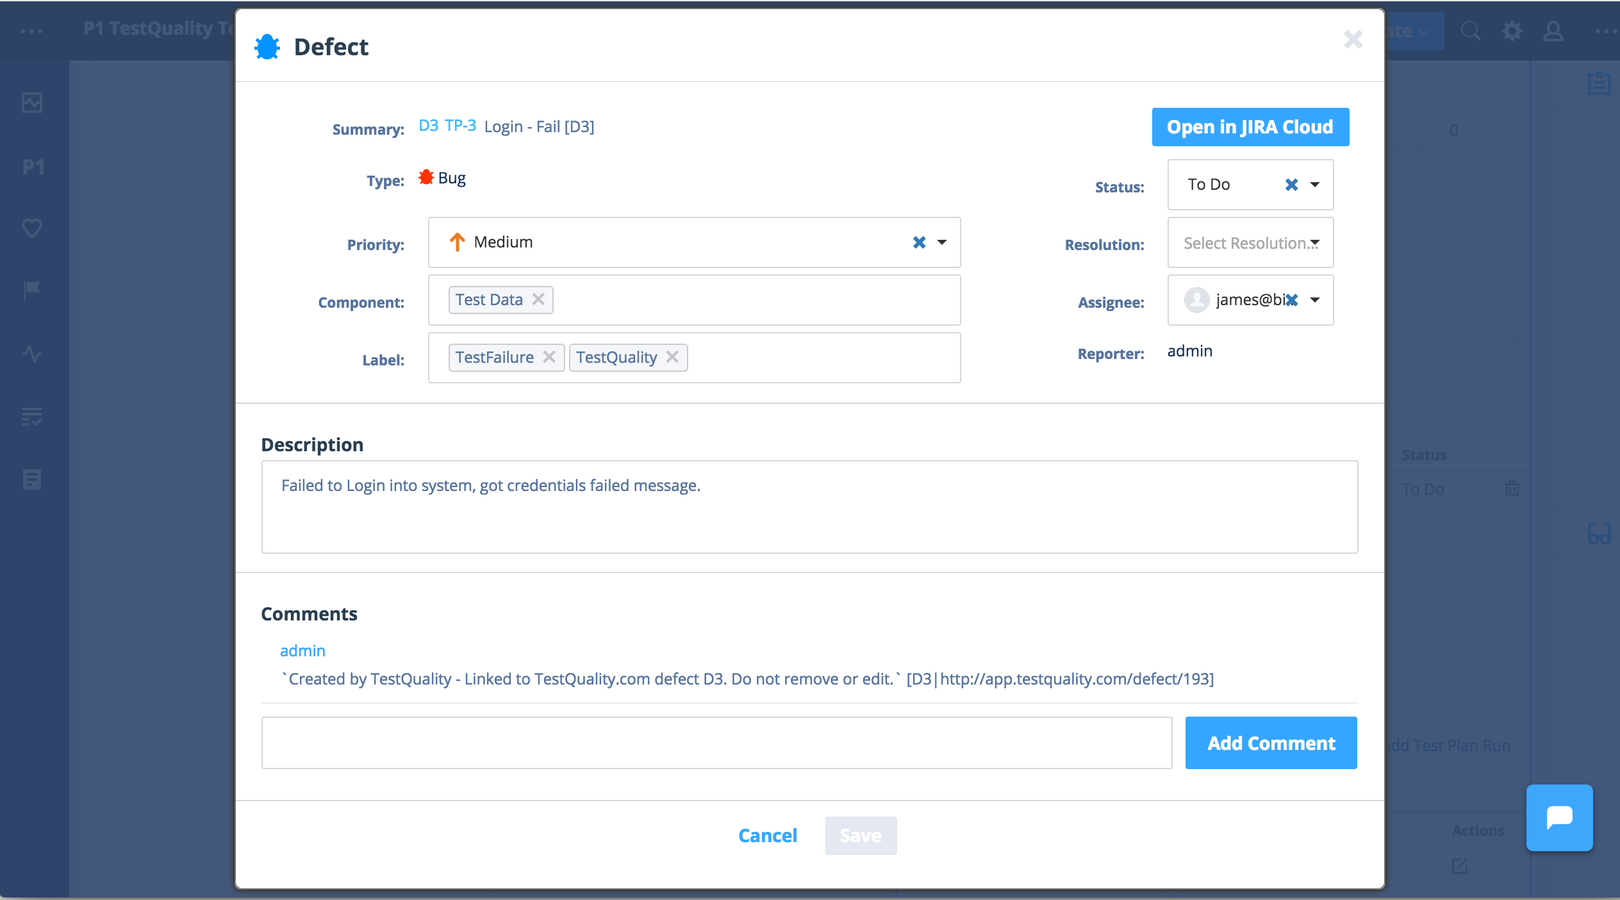Open the document icon in background sidebar
Viewport: 1620px width, 900px height.
point(32,480)
